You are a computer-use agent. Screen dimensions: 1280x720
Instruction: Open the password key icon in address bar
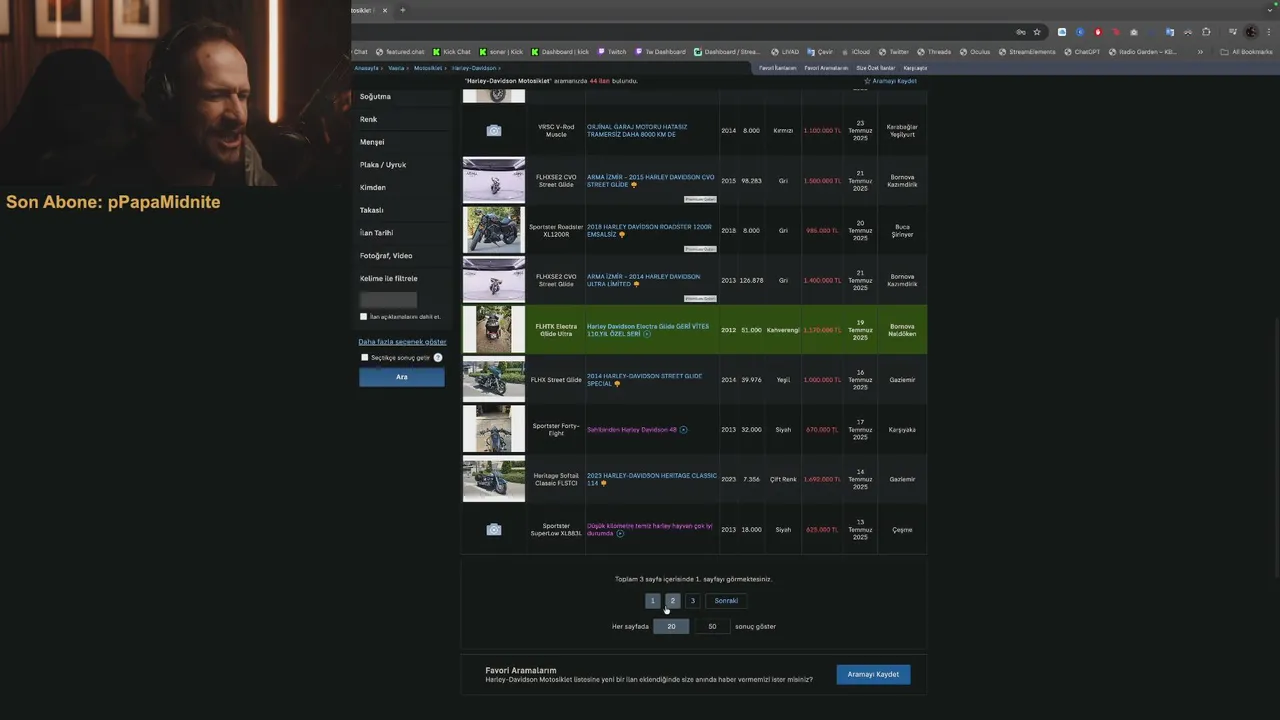point(1020,32)
